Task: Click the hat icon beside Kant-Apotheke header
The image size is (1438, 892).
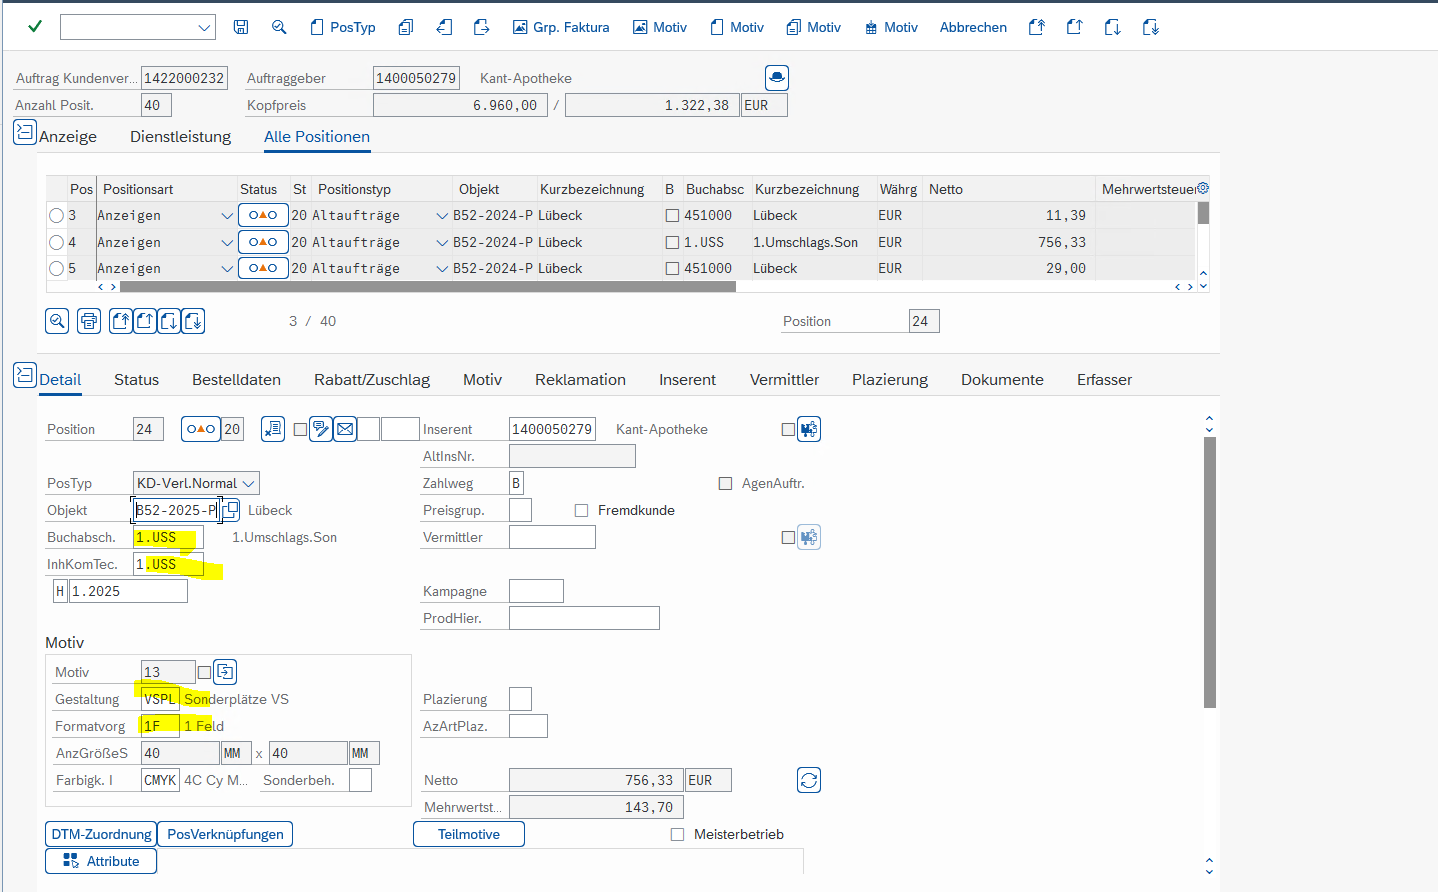Action: [777, 77]
